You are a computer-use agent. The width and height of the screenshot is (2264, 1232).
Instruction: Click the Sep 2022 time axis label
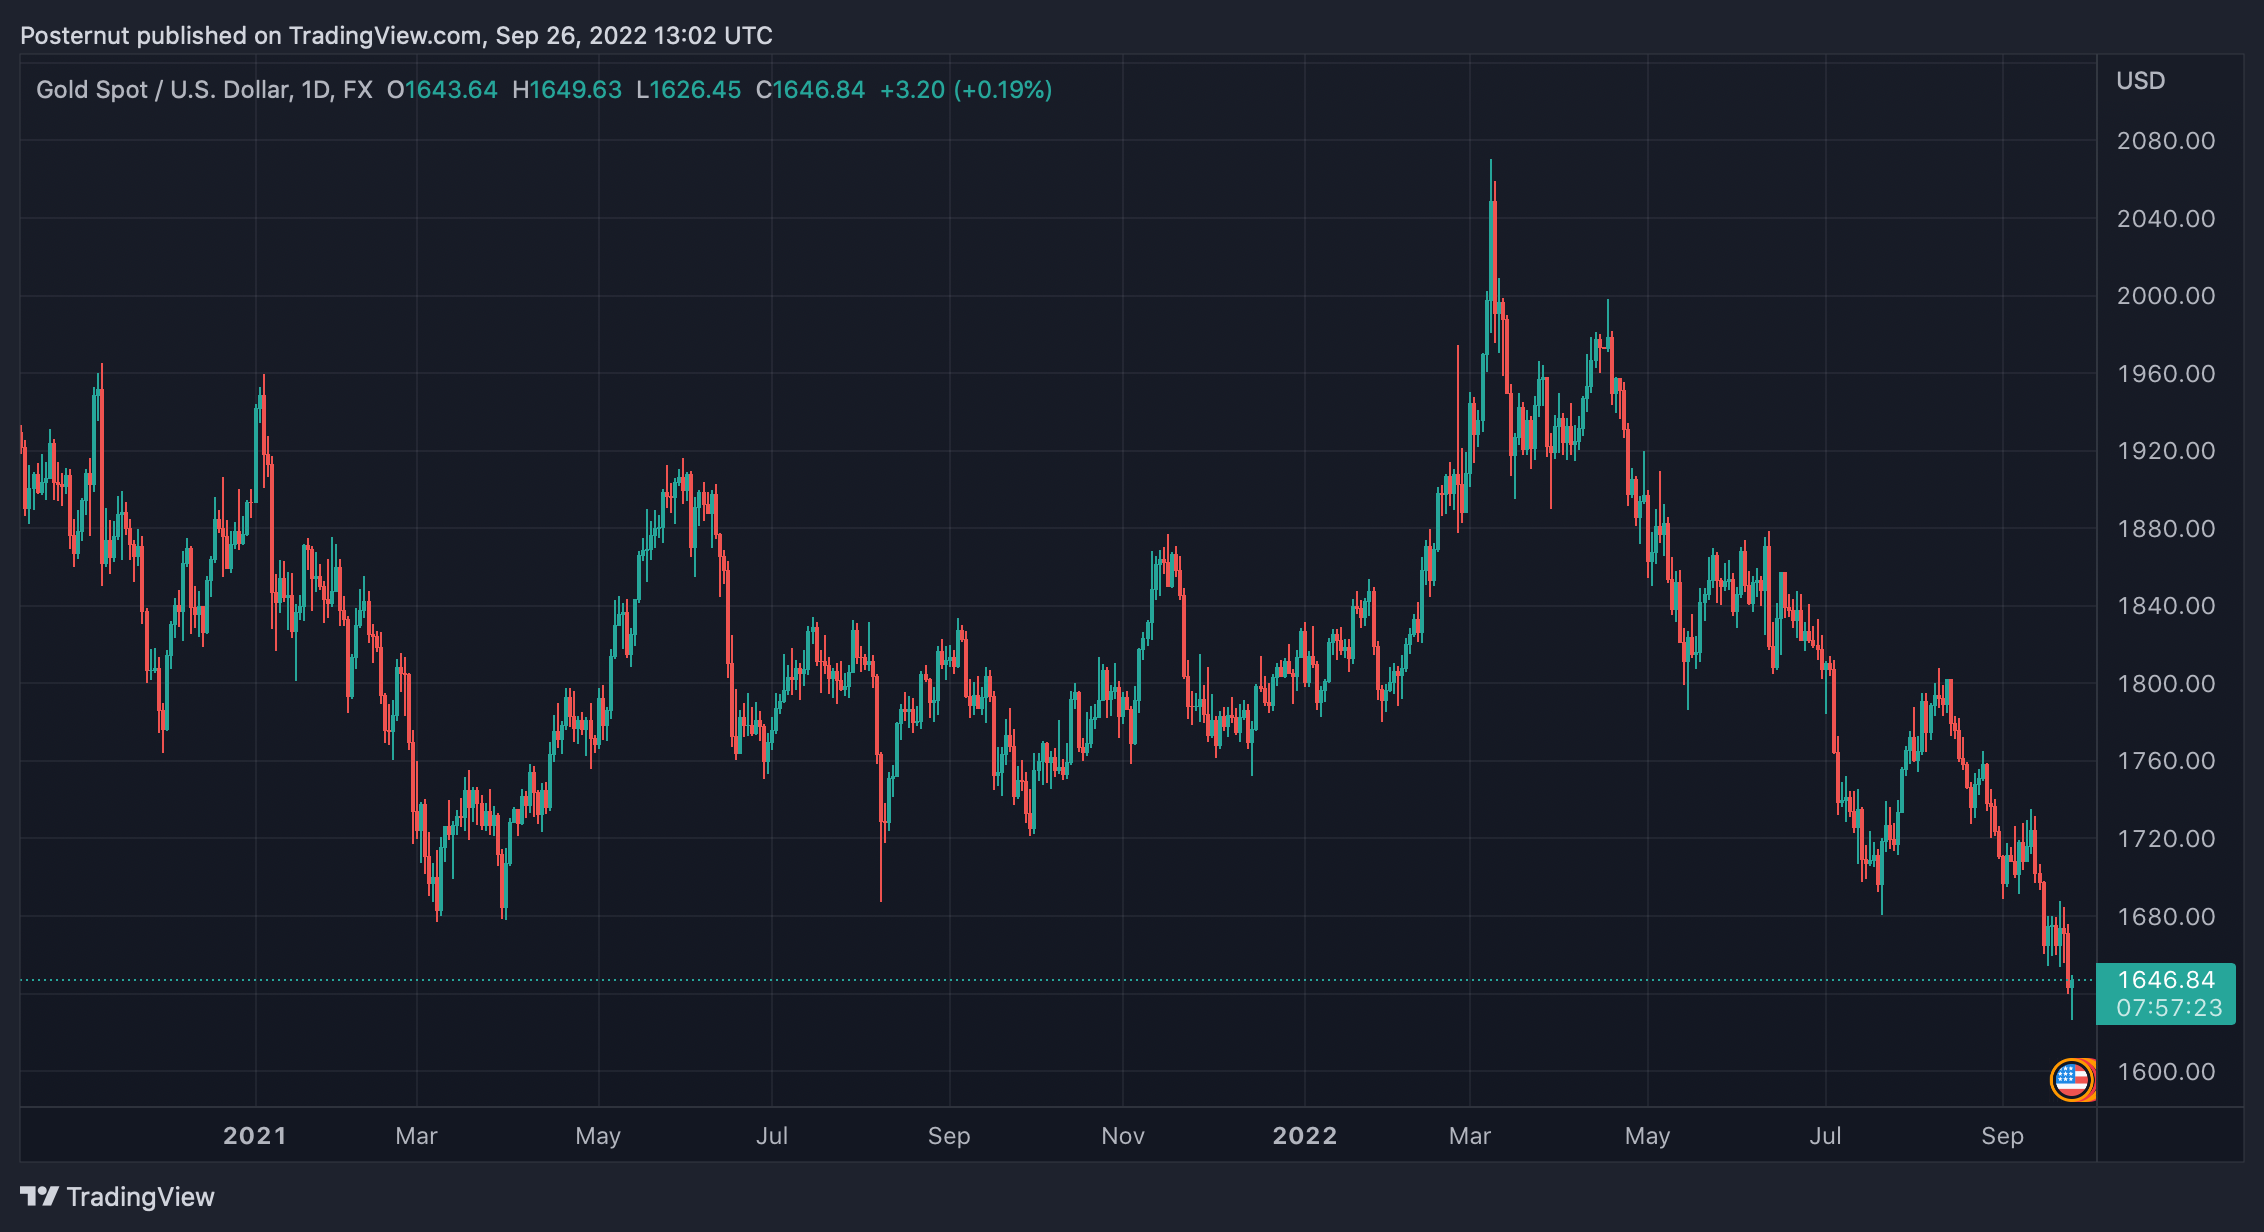tap(2003, 1136)
